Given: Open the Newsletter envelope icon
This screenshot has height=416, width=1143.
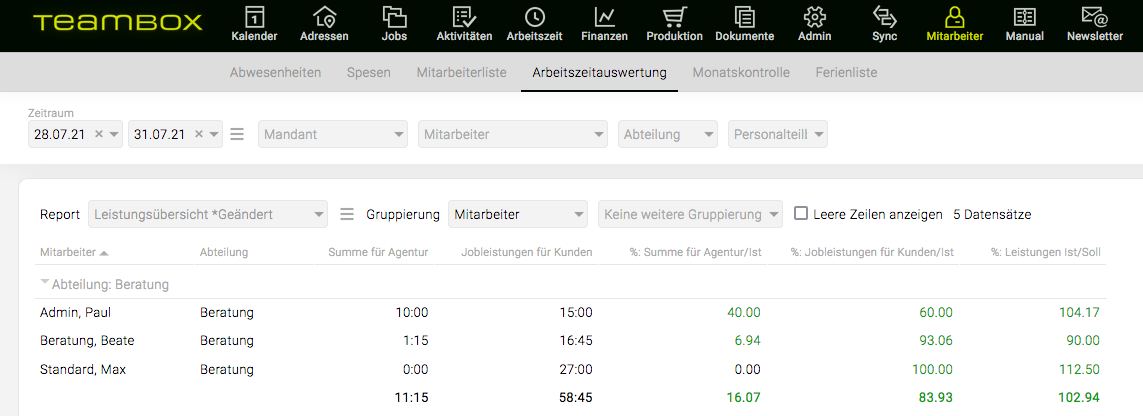Looking at the screenshot, I should click(x=1095, y=16).
